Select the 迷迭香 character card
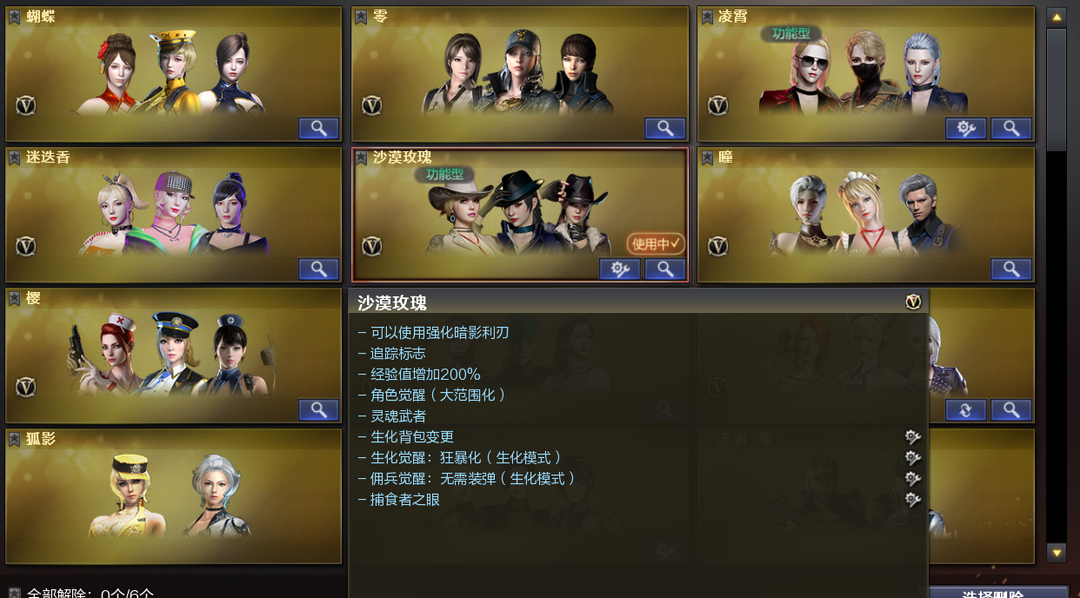Viewport: 1080px width, 598px height. tap(174, 214)
